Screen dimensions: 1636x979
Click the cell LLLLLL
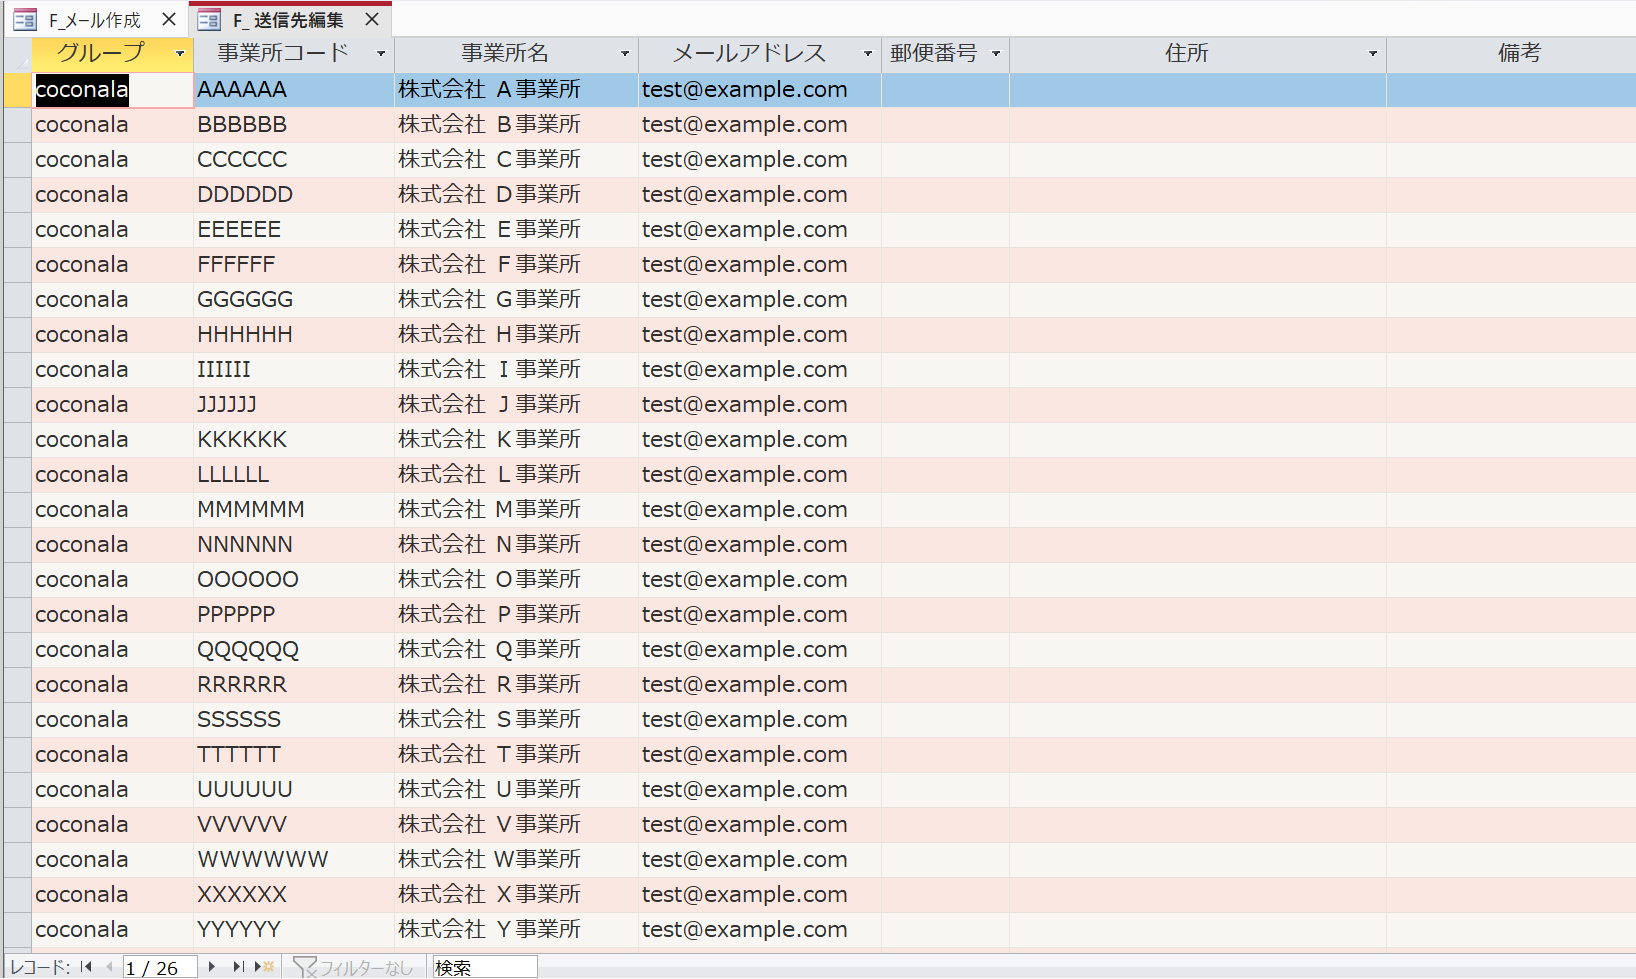coord(294,475)
